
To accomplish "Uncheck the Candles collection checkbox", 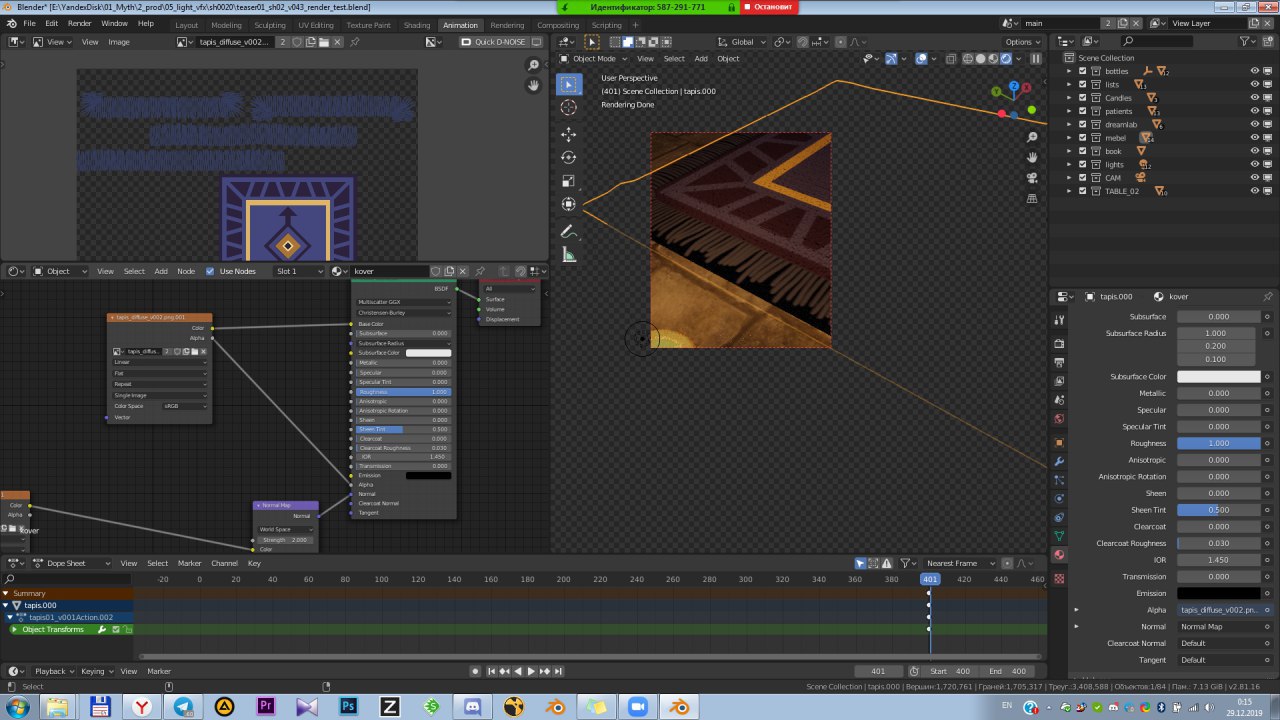I will 1082,98.
